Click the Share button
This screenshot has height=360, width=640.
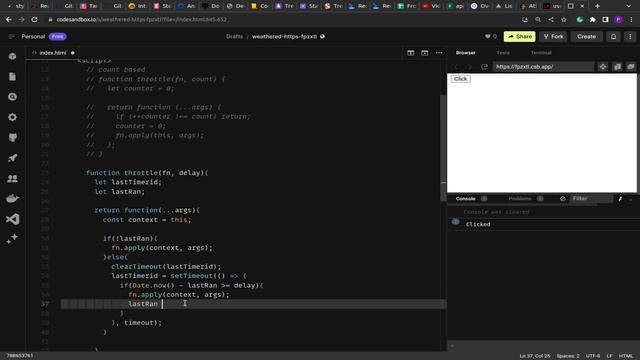coord(520,36)
